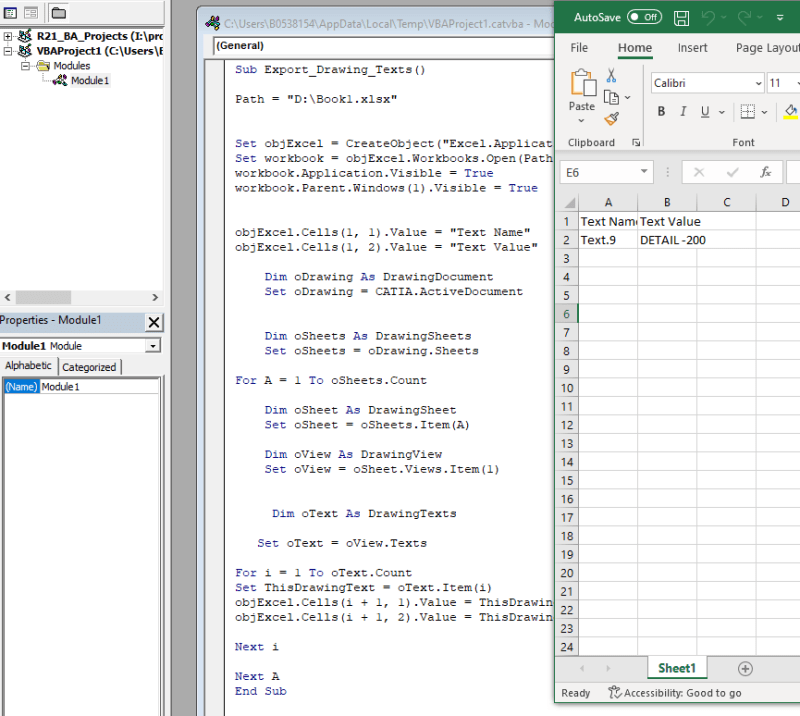Open the Paste options arrow below Paste
800x716 pixels.
[581, 121]
